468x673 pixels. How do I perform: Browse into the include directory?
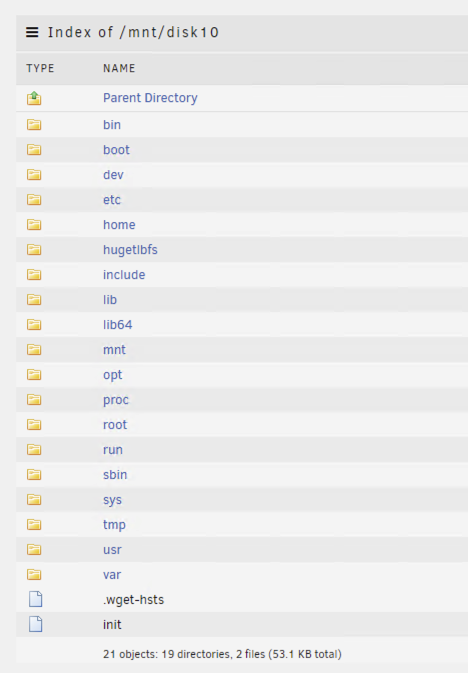coord(124,275)
